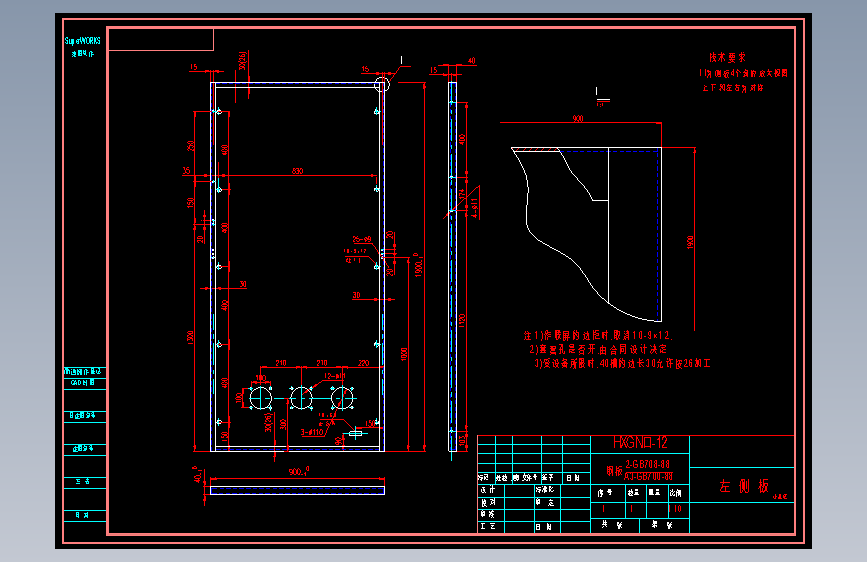This screenshot has width=867, height=562.
Task: Click the 1900 dimension beside detail view
Action: (690, 242)
